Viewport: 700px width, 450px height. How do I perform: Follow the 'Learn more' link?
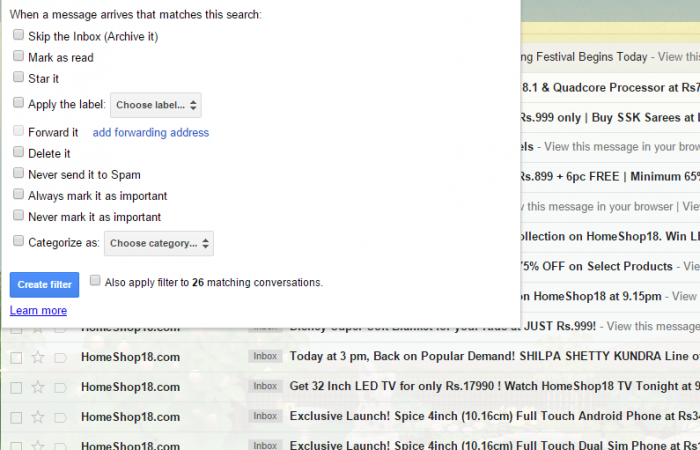tap(38, 311)
